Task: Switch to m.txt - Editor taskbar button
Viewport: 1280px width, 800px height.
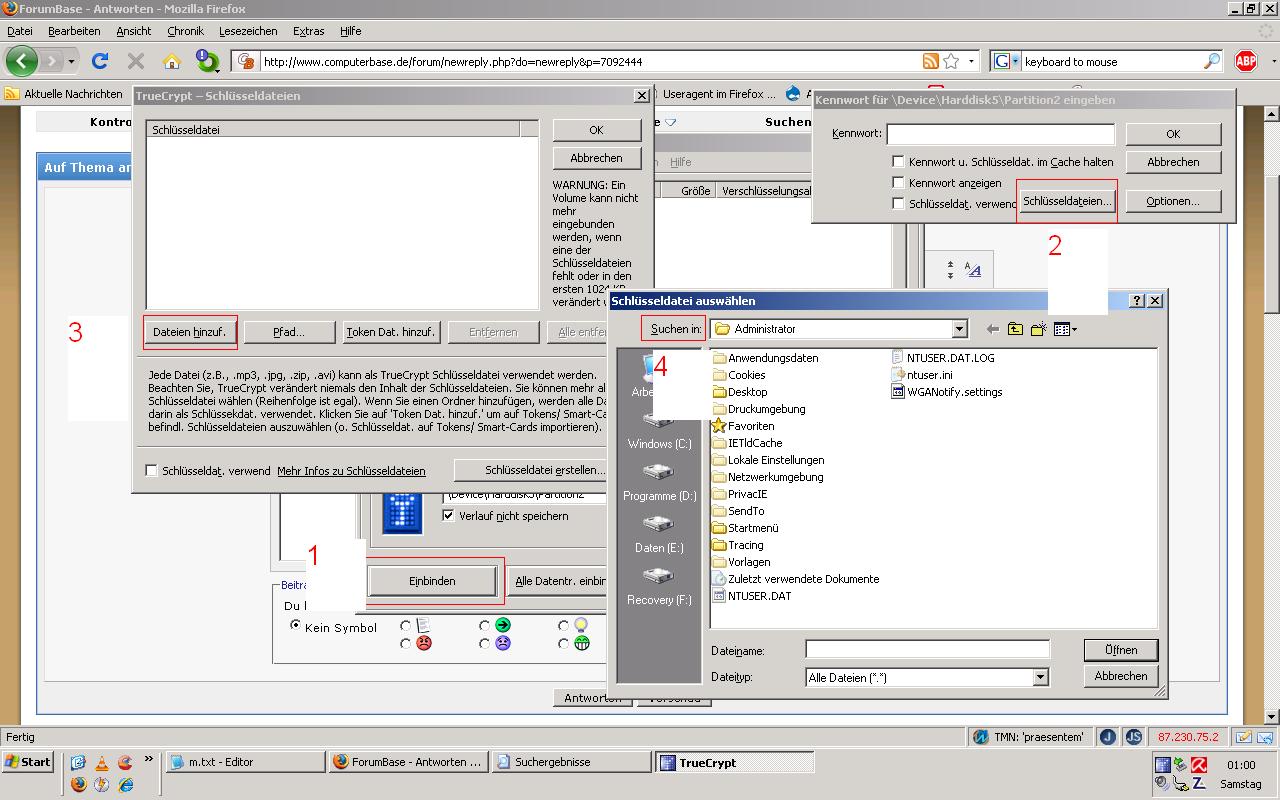Action: (x=245, y=762)
